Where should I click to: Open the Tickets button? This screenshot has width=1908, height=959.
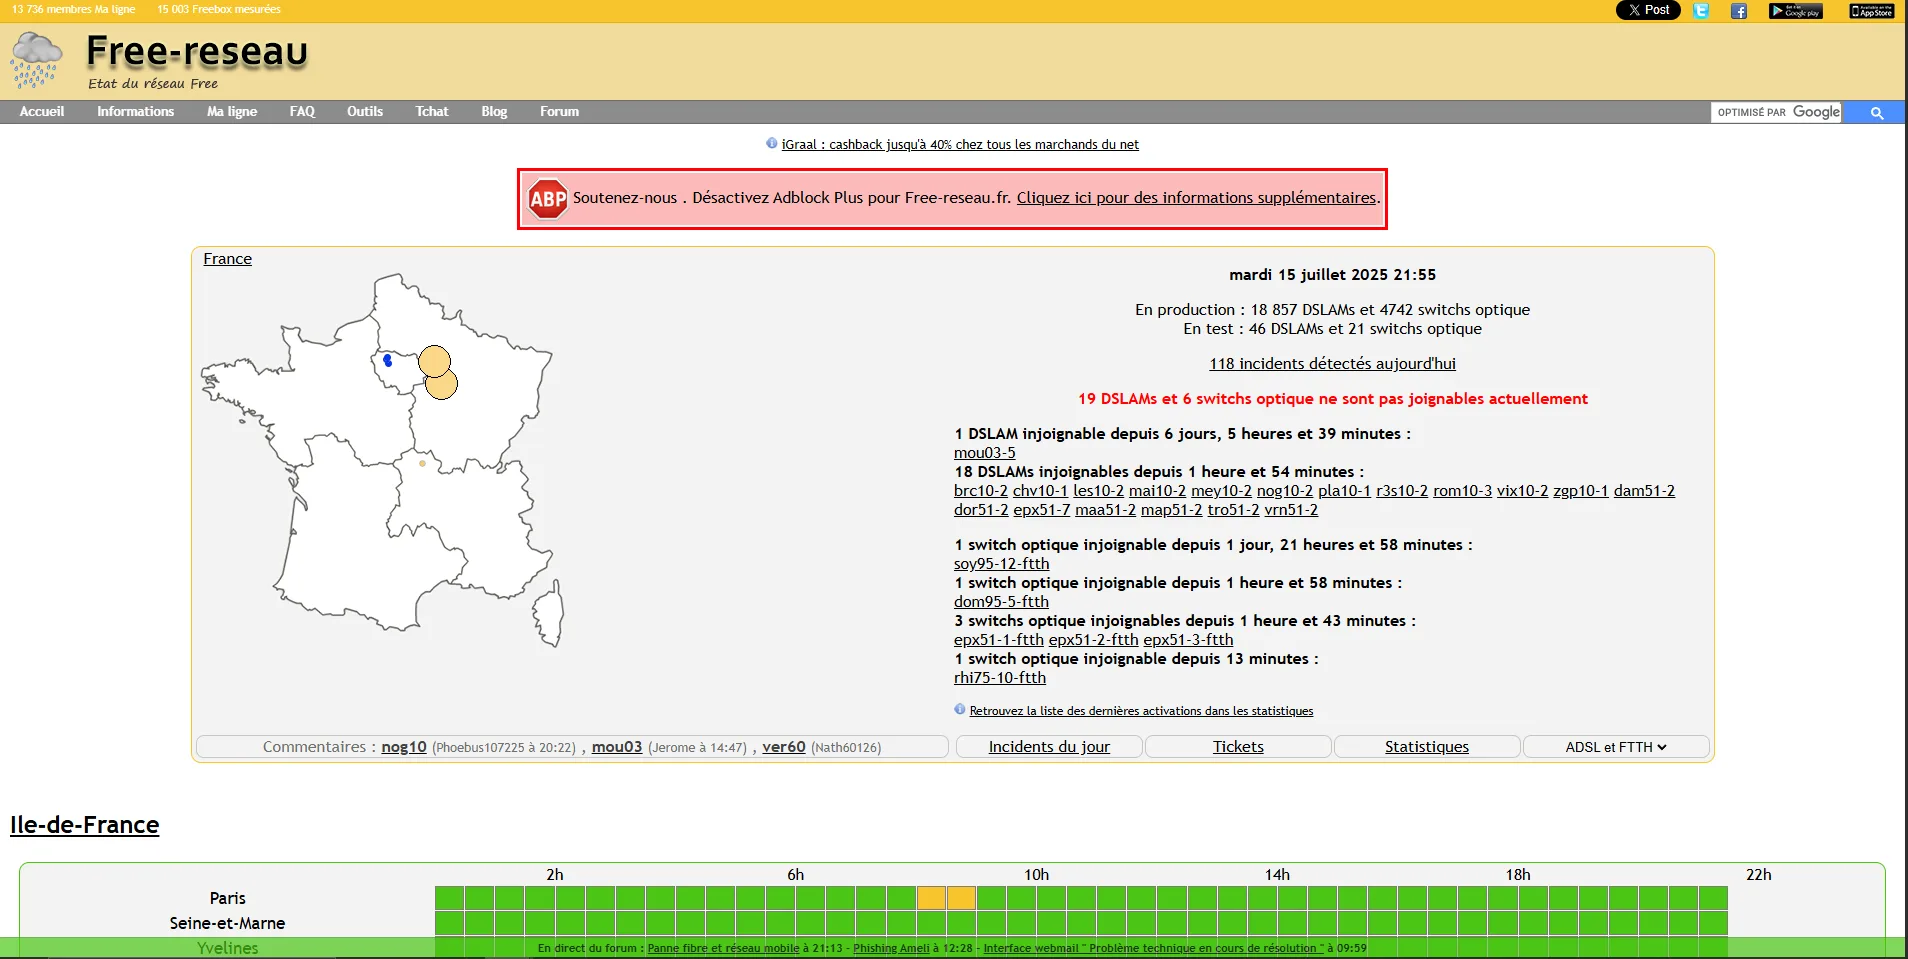[1238, 747]
